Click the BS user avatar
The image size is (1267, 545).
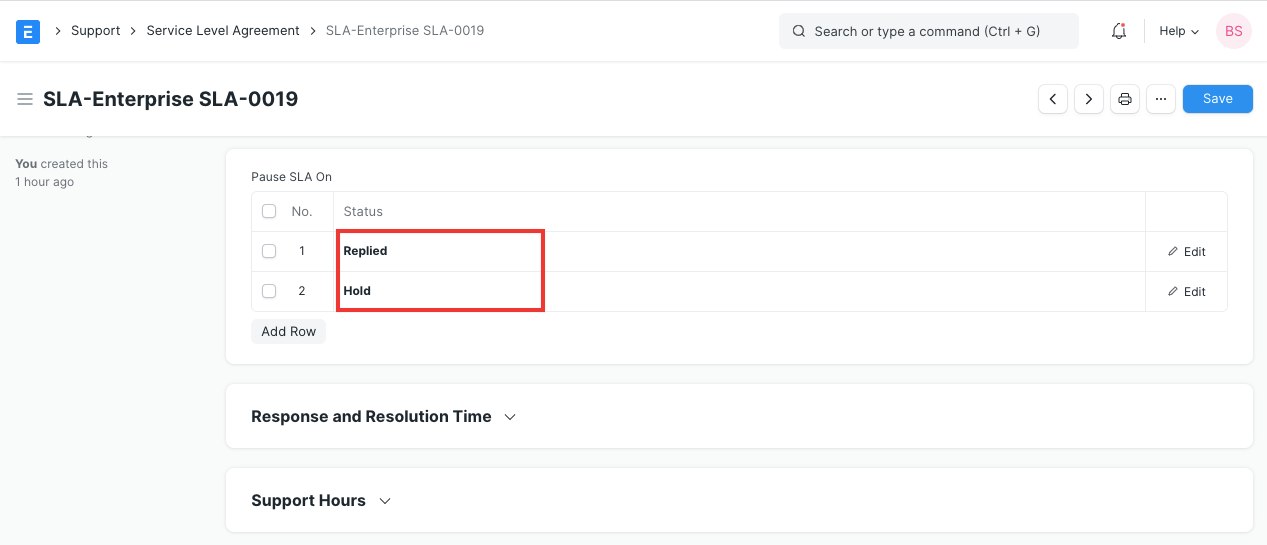(x=1233, y=31)
